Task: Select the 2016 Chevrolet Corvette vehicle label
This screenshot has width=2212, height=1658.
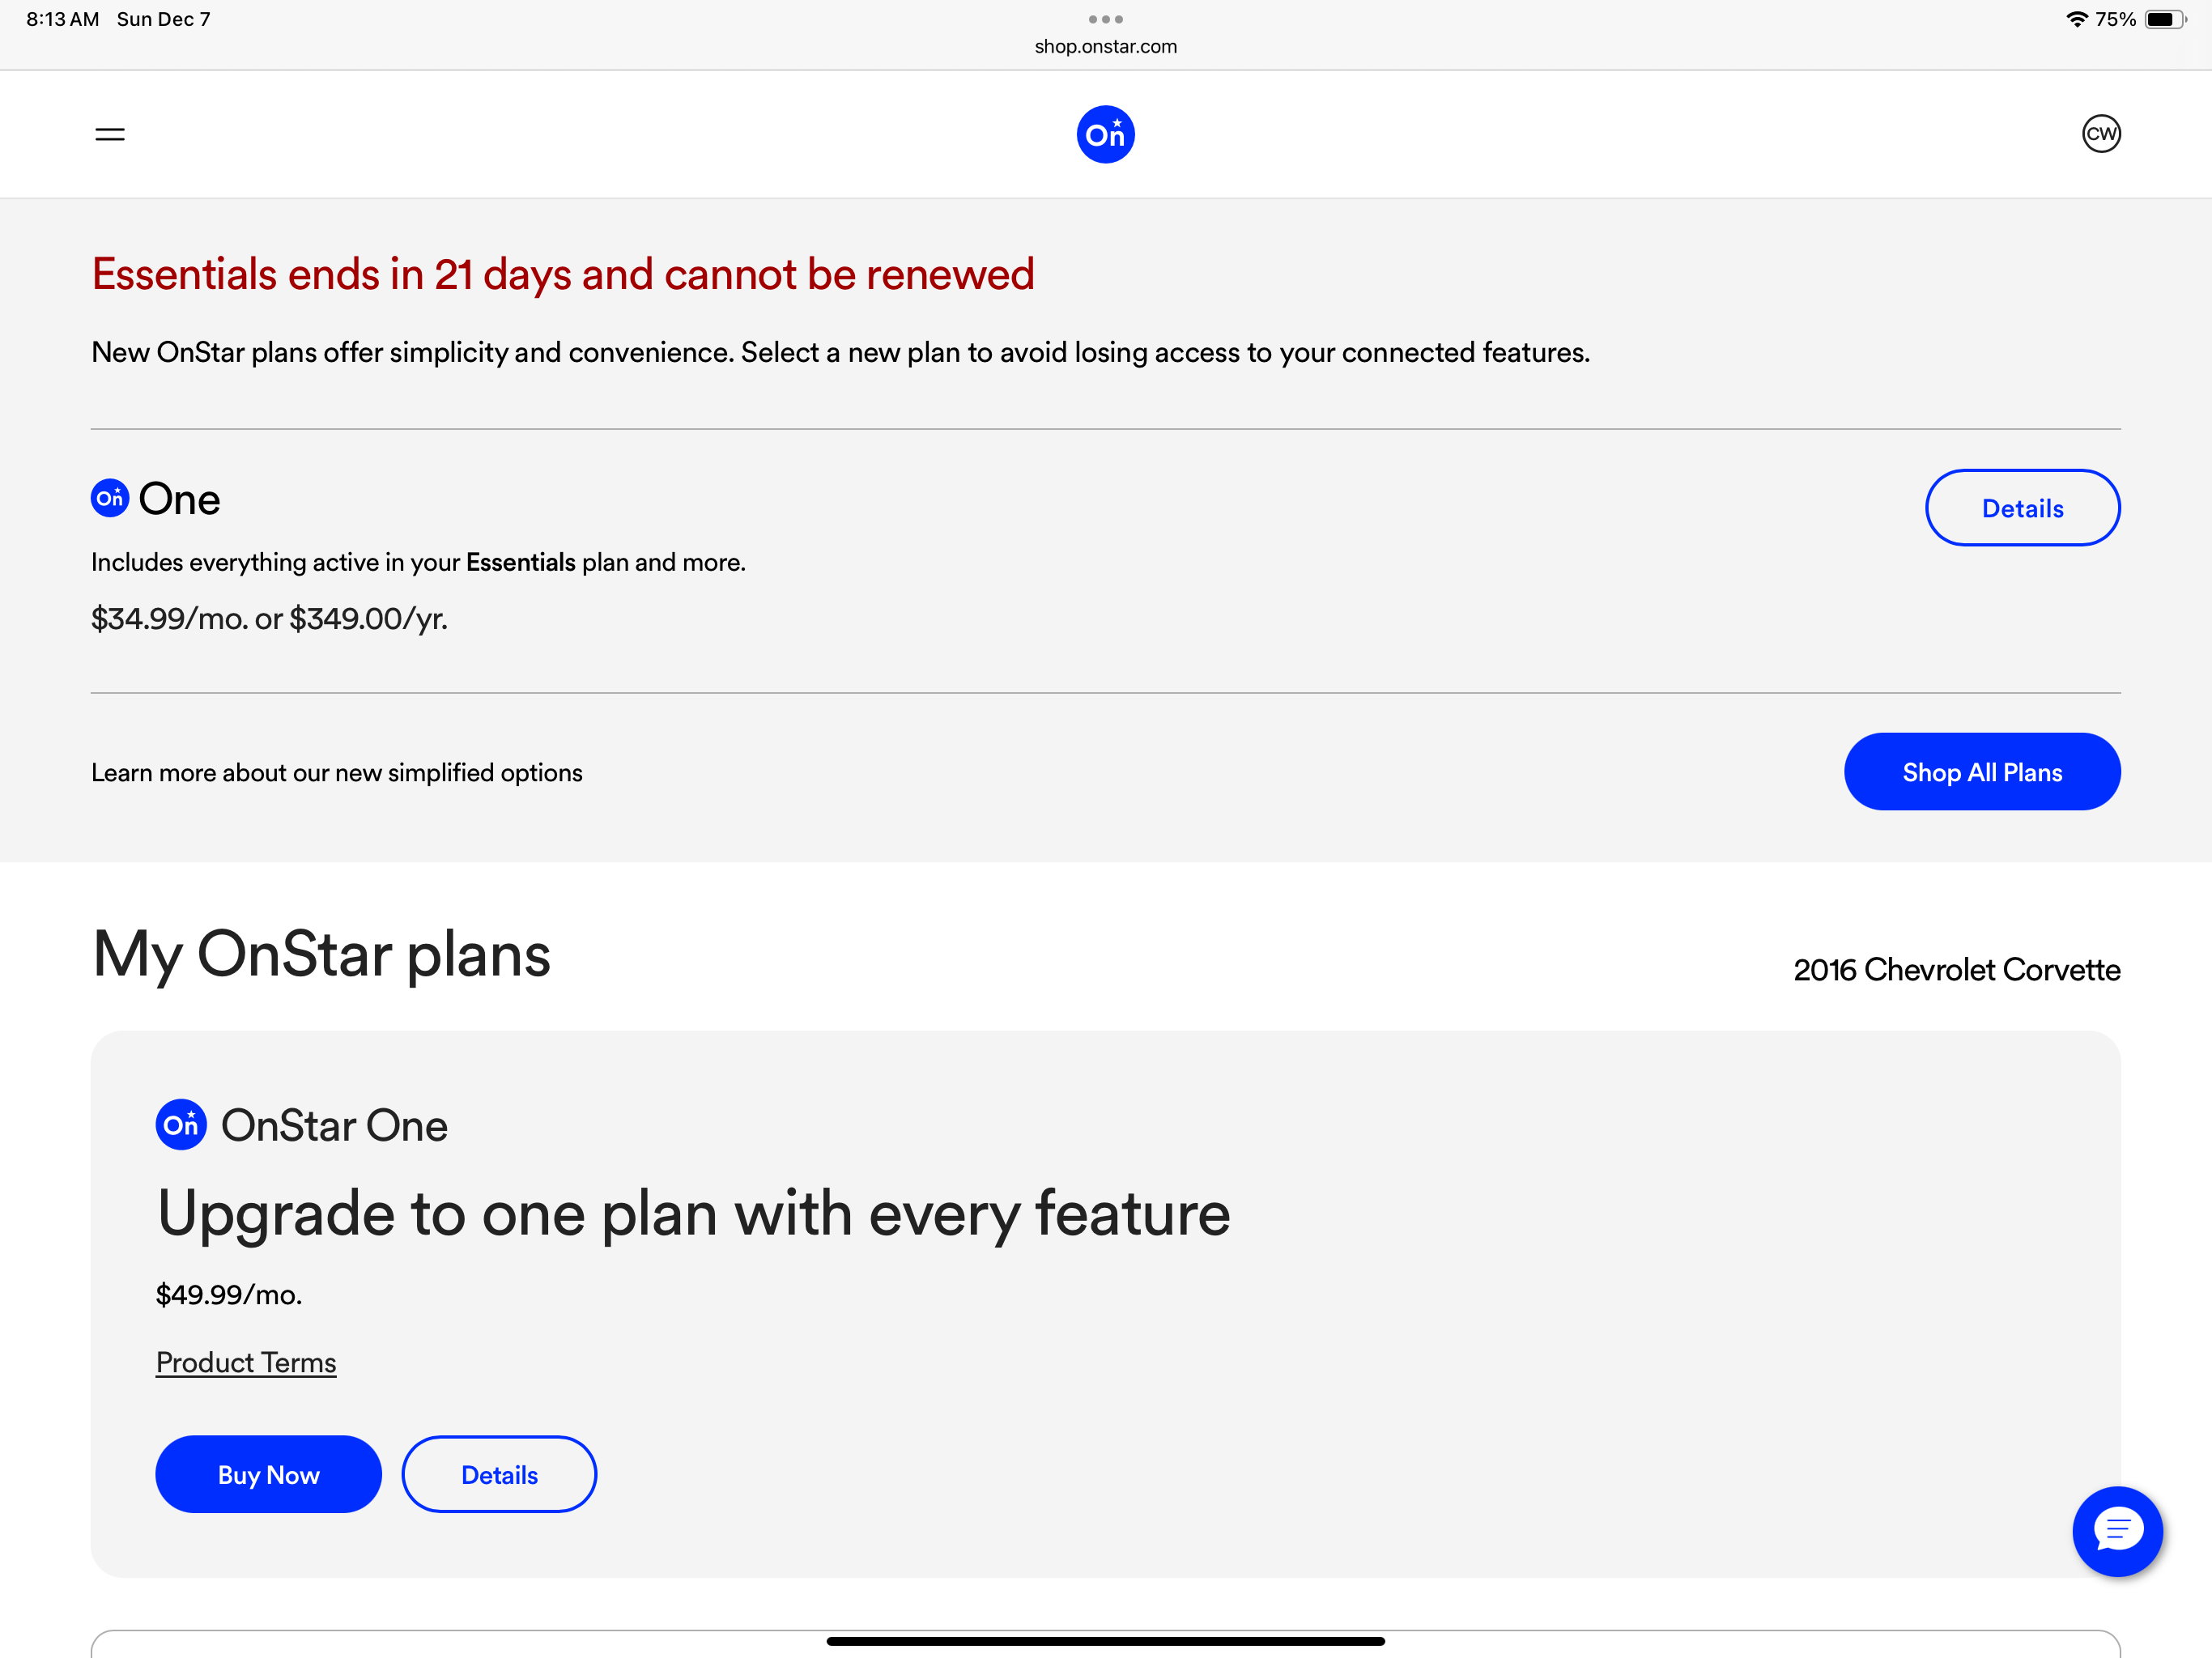Action: click(x=1956, y=970)
